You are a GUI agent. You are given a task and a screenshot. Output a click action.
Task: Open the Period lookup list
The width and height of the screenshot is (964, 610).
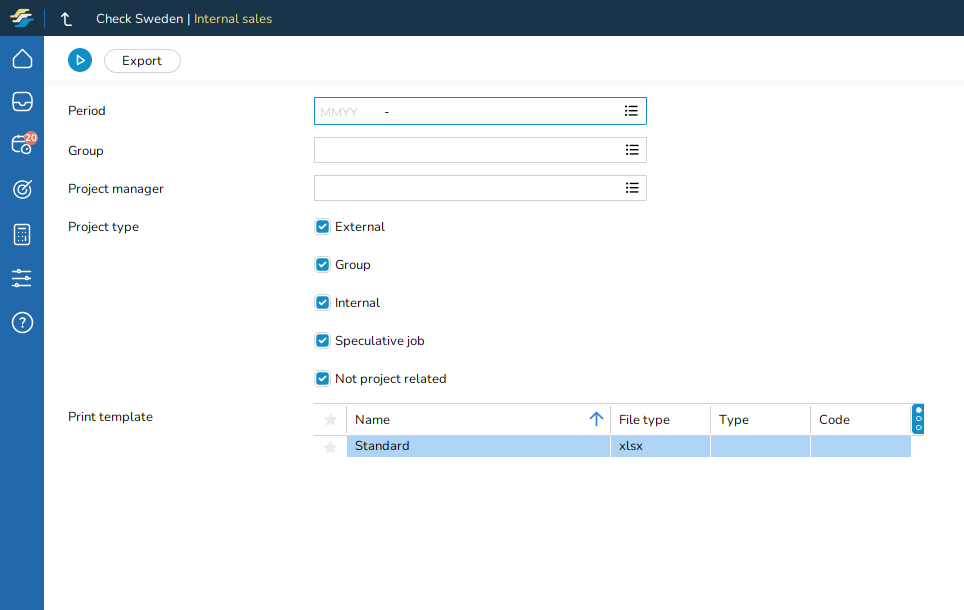[632, 111]
